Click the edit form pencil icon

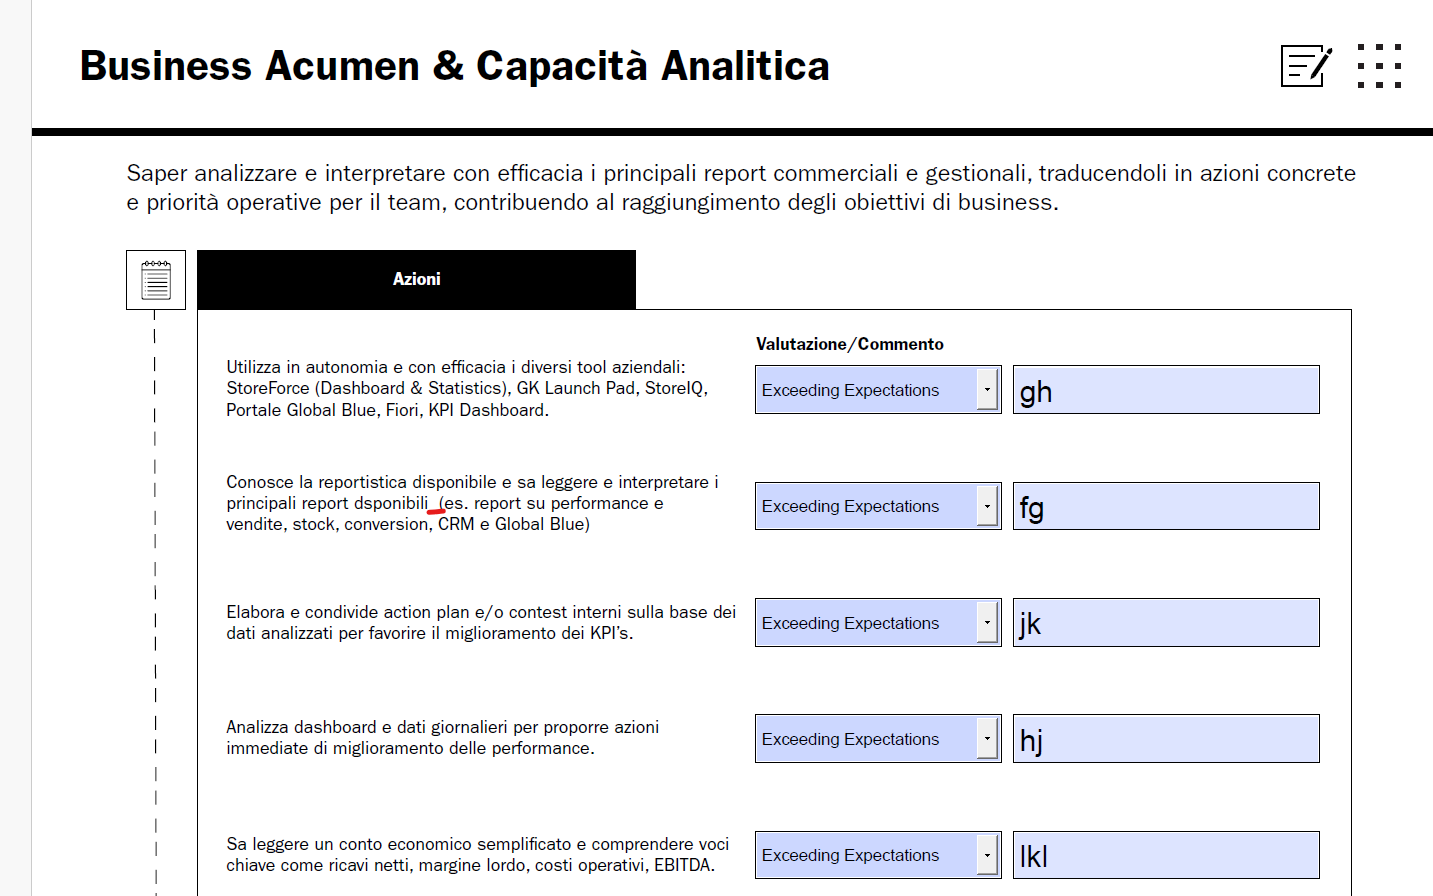click(x=1305, y=66)
